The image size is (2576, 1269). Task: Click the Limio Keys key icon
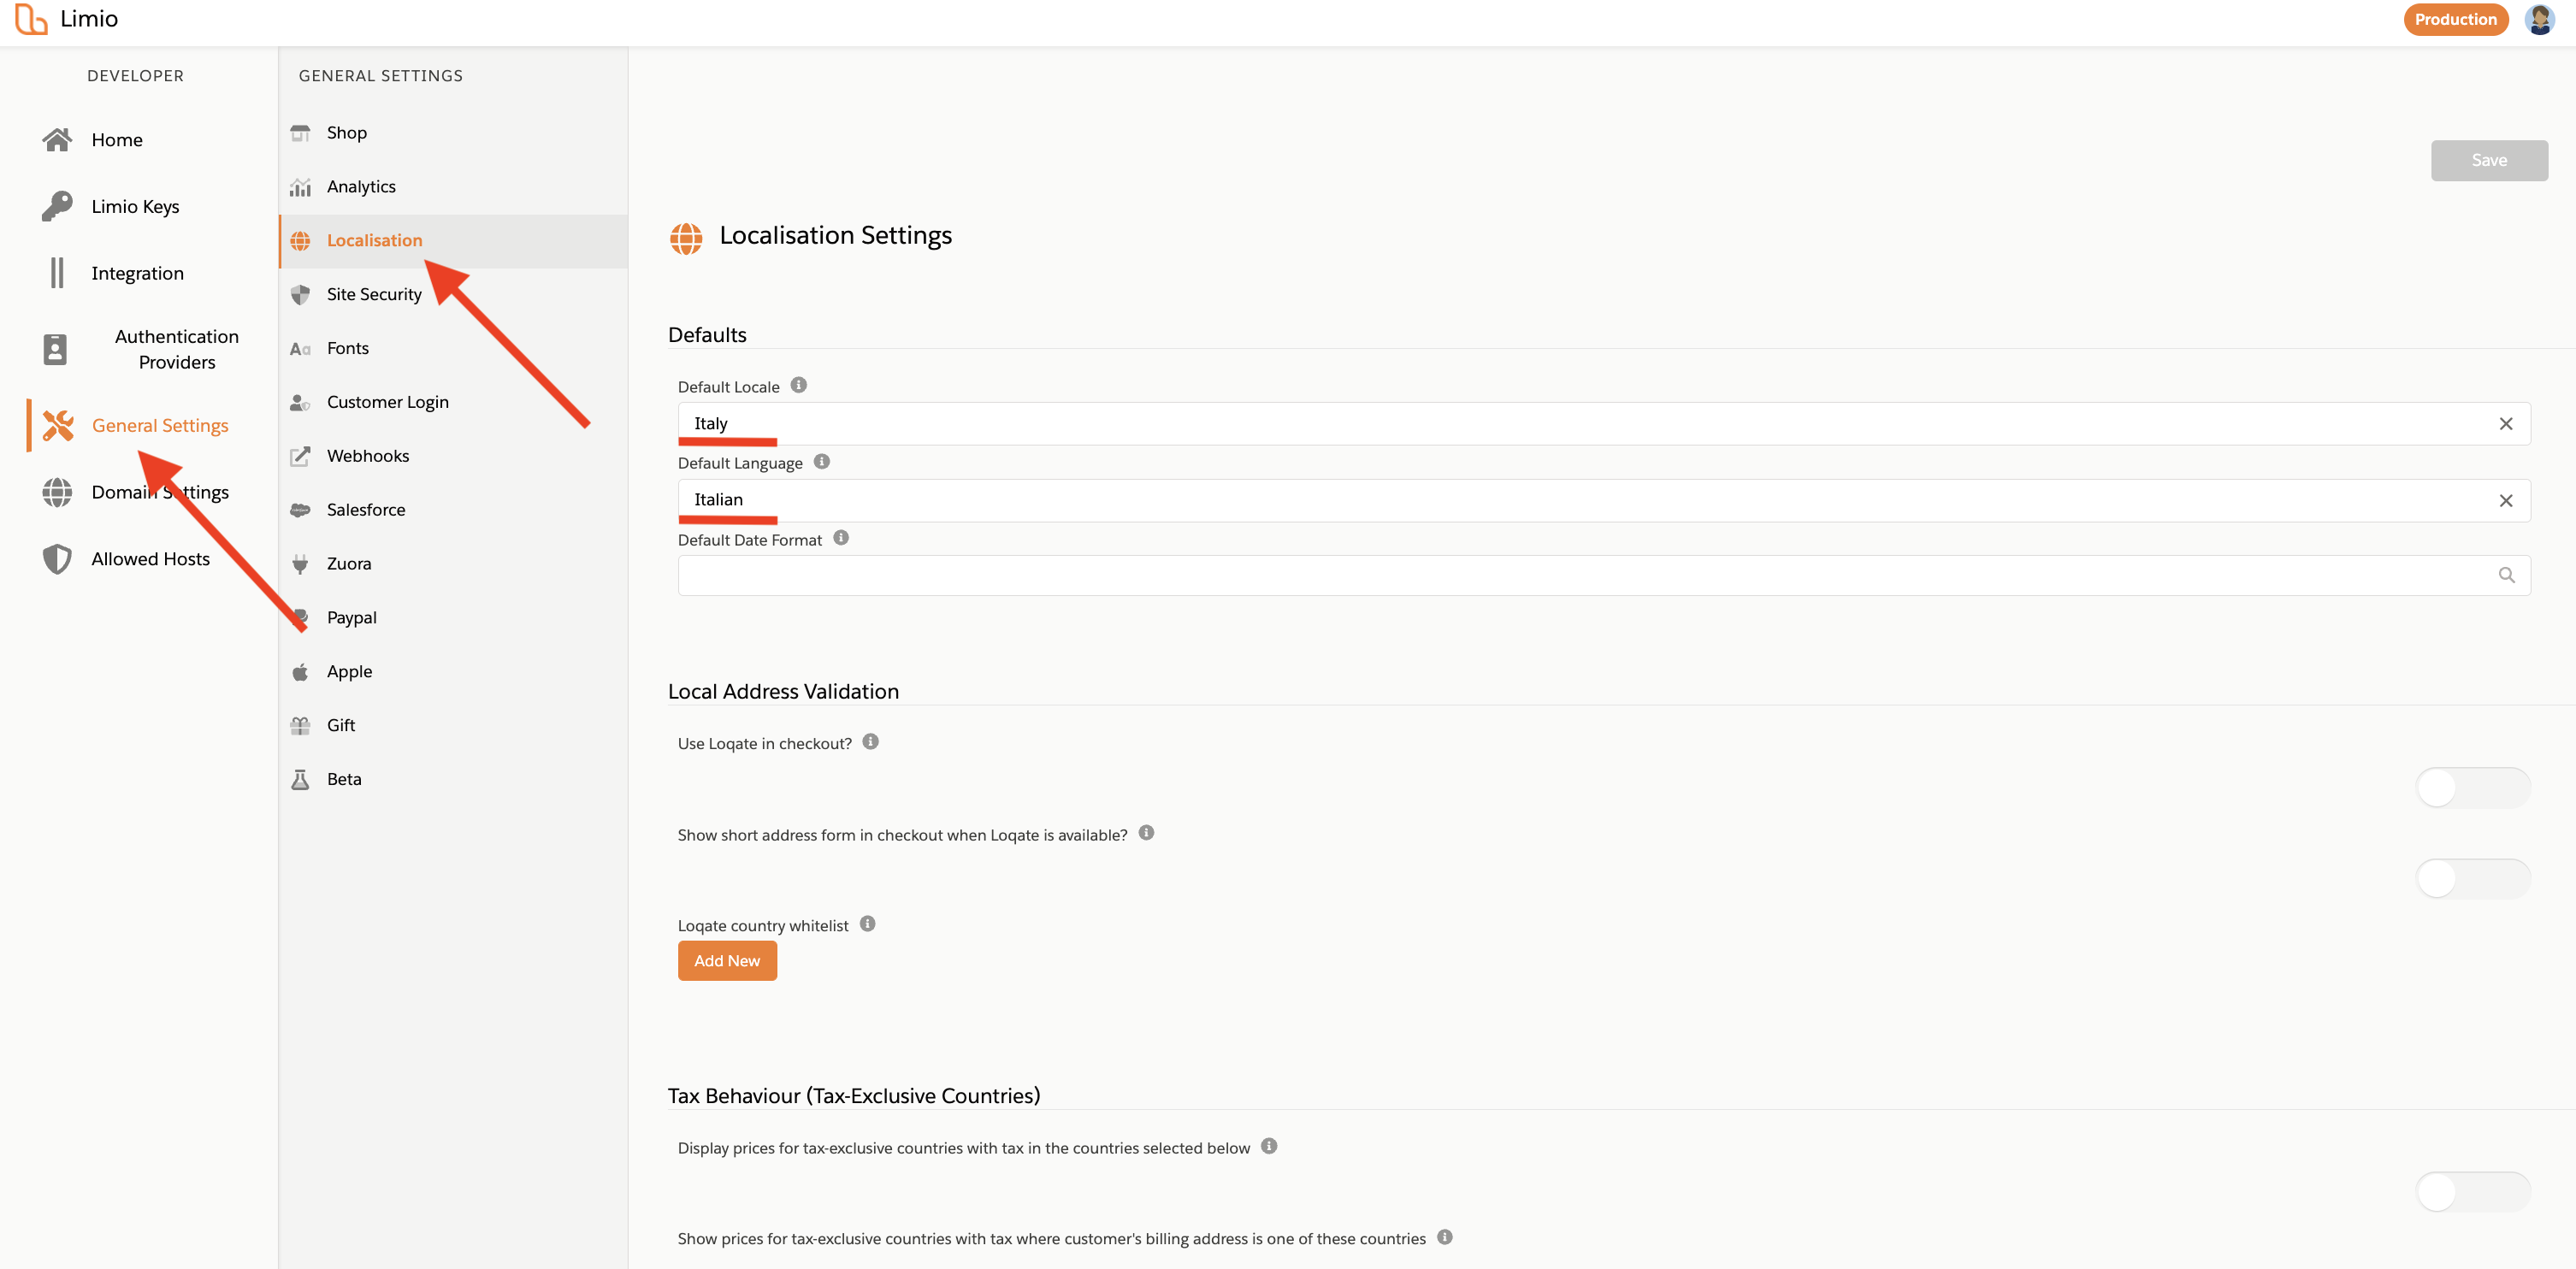click(57, 206)
